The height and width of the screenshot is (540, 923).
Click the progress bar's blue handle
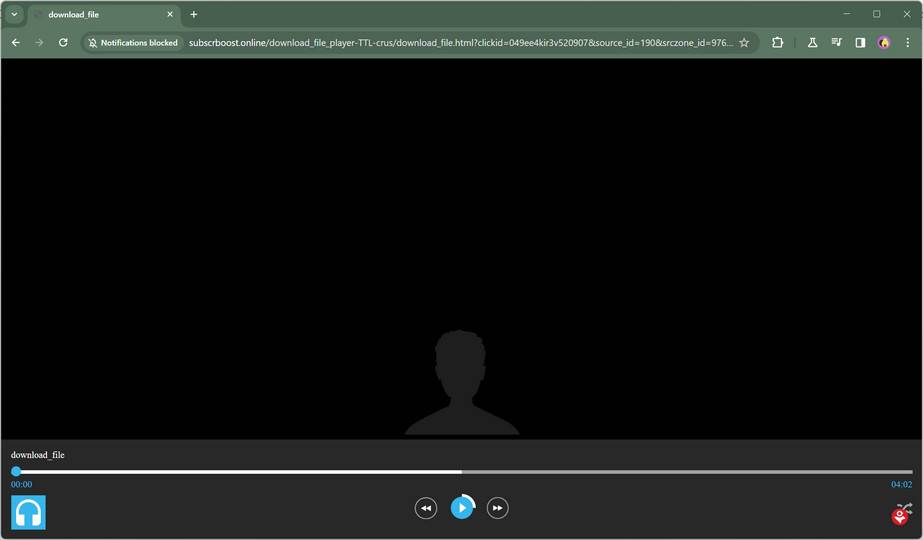click(x=16, y=471)
